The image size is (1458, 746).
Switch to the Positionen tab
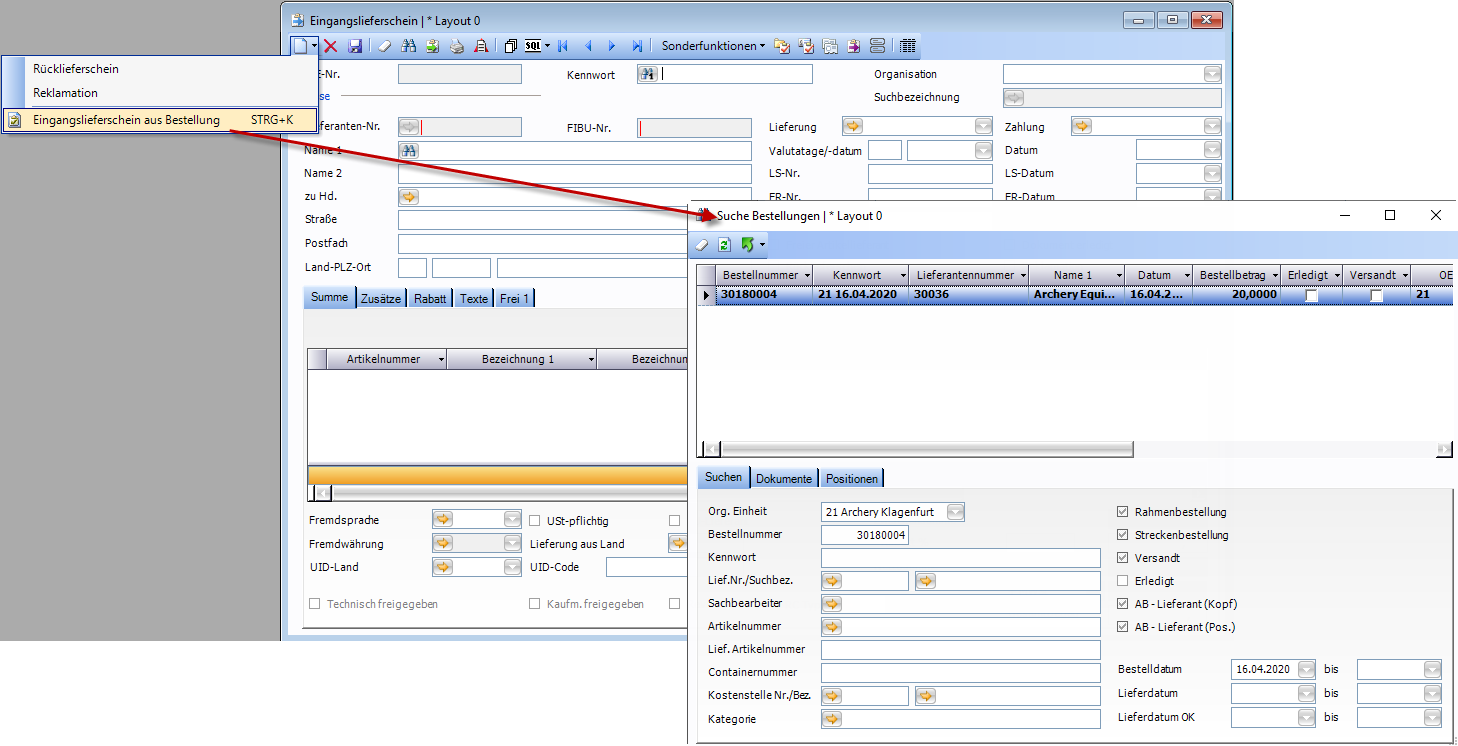pos(851,479)
